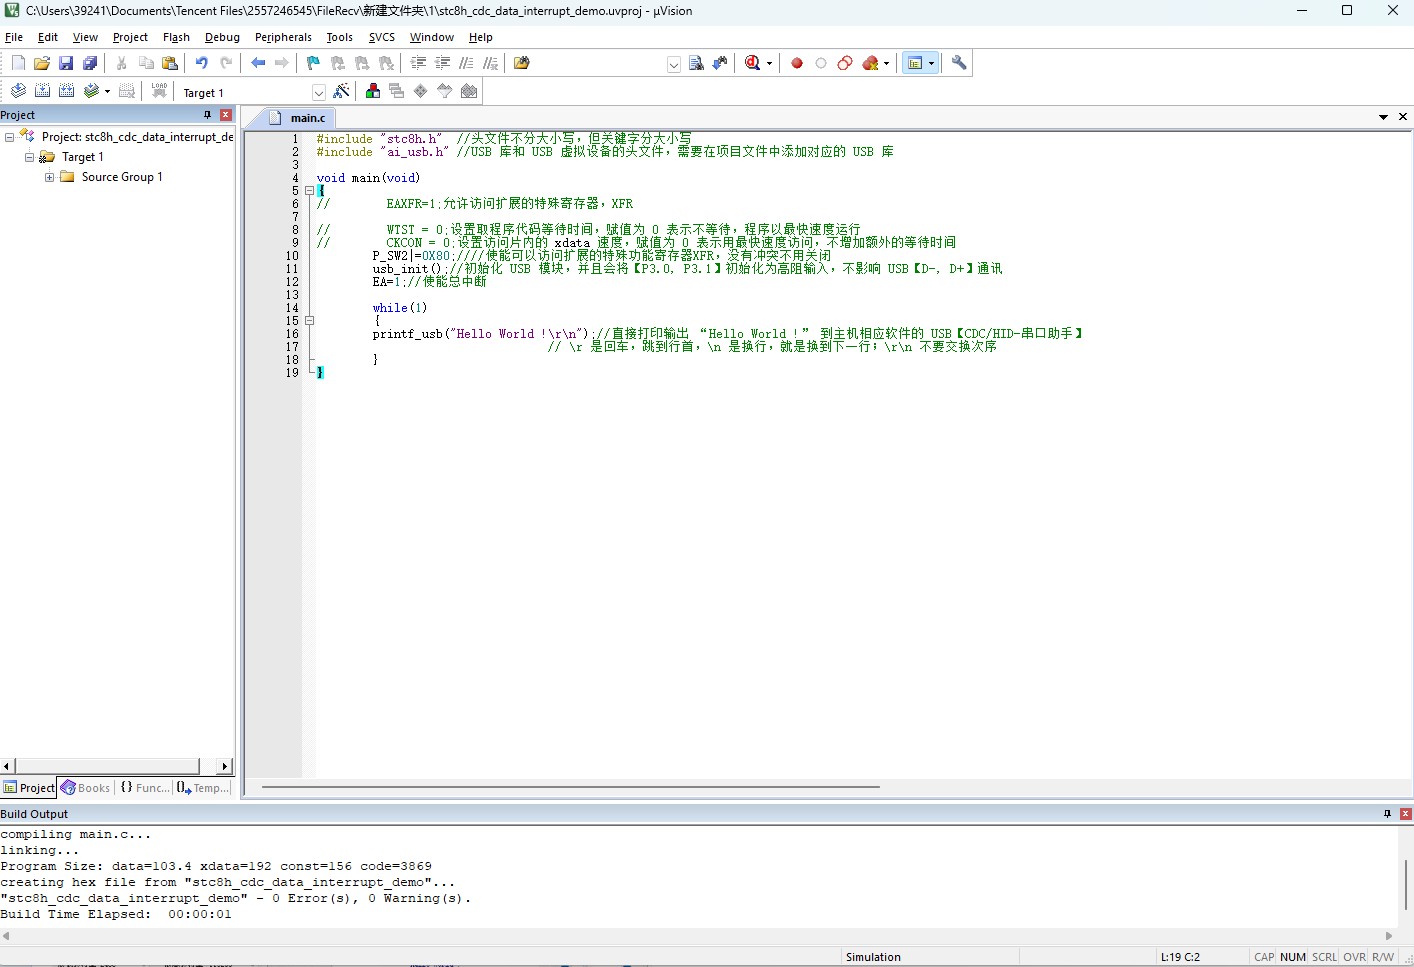Collapse the Project stc8h_cdc_data_interrupt_demo root node
The width and height of the screenshot is (1414, 967).
(x=9, y=137)
